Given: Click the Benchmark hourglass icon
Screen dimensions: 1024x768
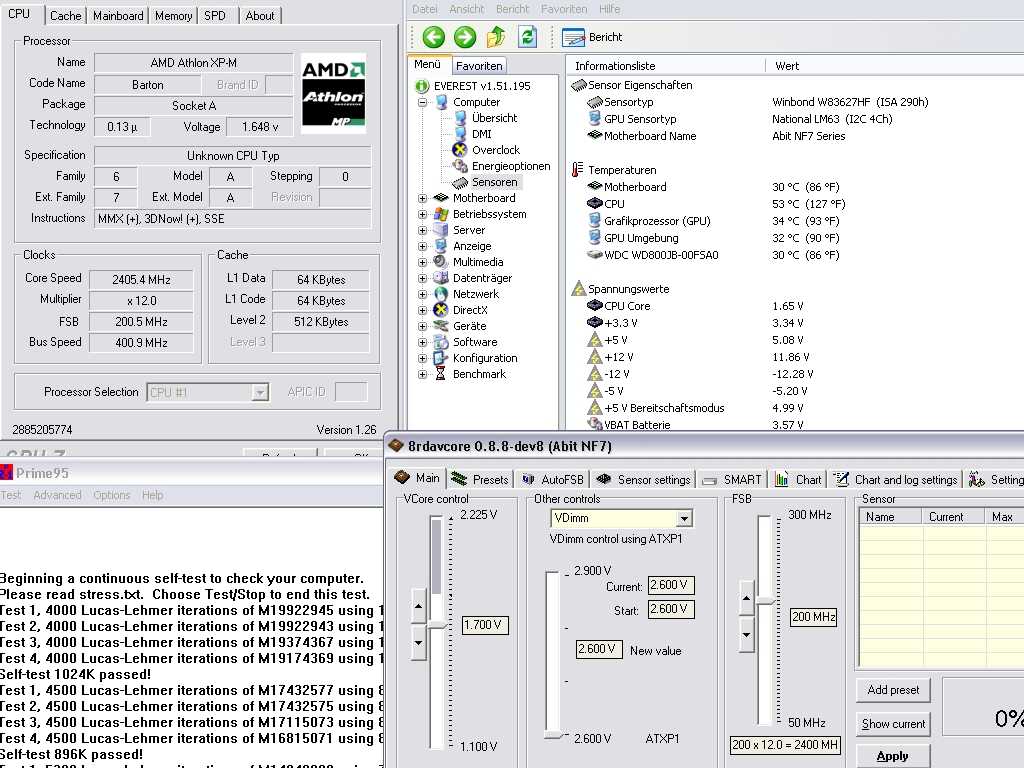Looking at the screenshot, I should pyautogui.click(x=441, y=374).
